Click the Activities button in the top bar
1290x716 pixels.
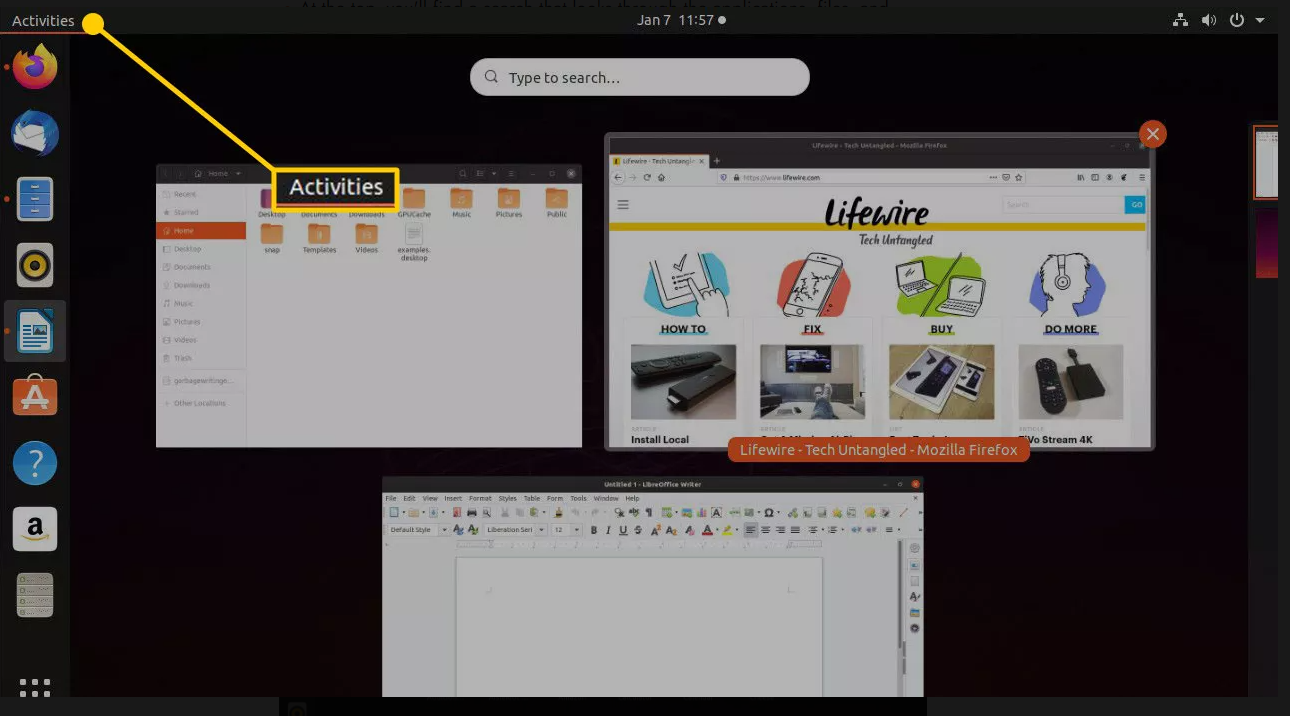pyautogui.click(x=43, y=20)
